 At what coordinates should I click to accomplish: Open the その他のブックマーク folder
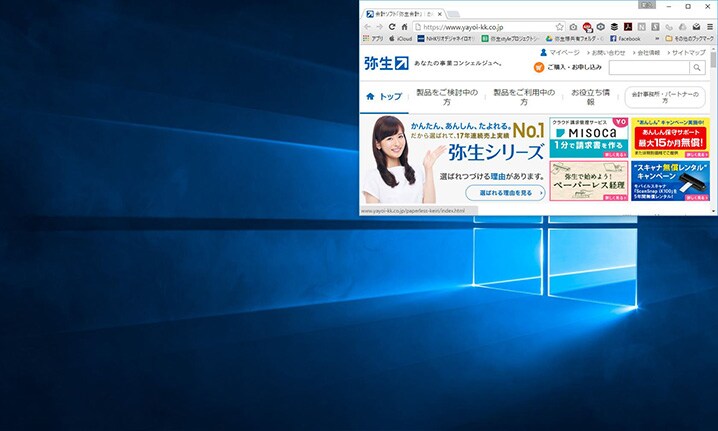689,39
